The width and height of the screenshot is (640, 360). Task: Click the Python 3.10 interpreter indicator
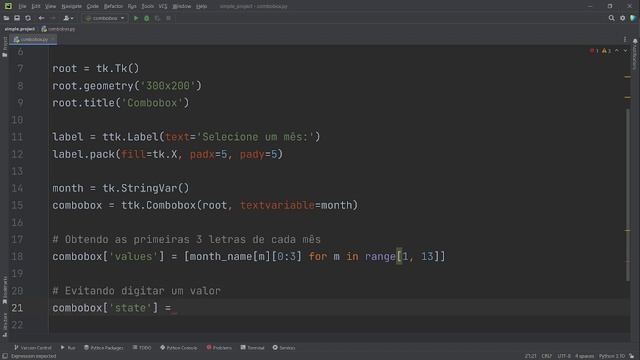point(612,356)
